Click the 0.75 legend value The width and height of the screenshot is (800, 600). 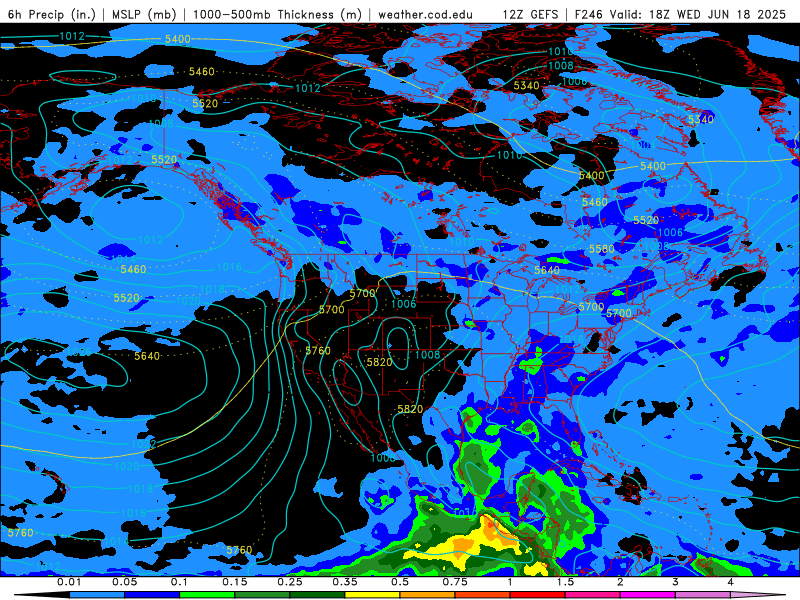[455, 582]
